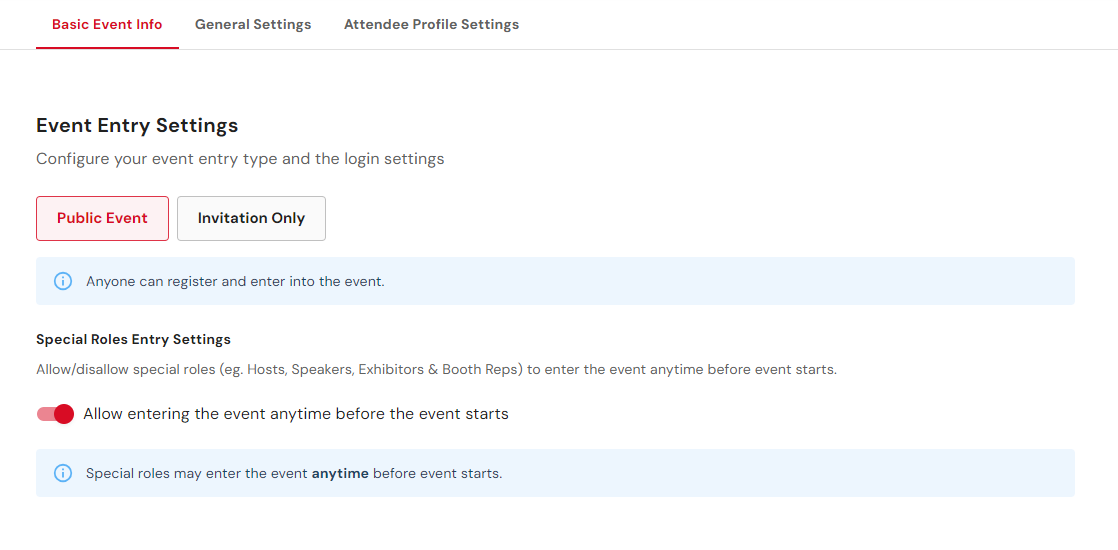
Task: Click the 'Allow/disallow special roles' description text
Action: pos(436,371)
